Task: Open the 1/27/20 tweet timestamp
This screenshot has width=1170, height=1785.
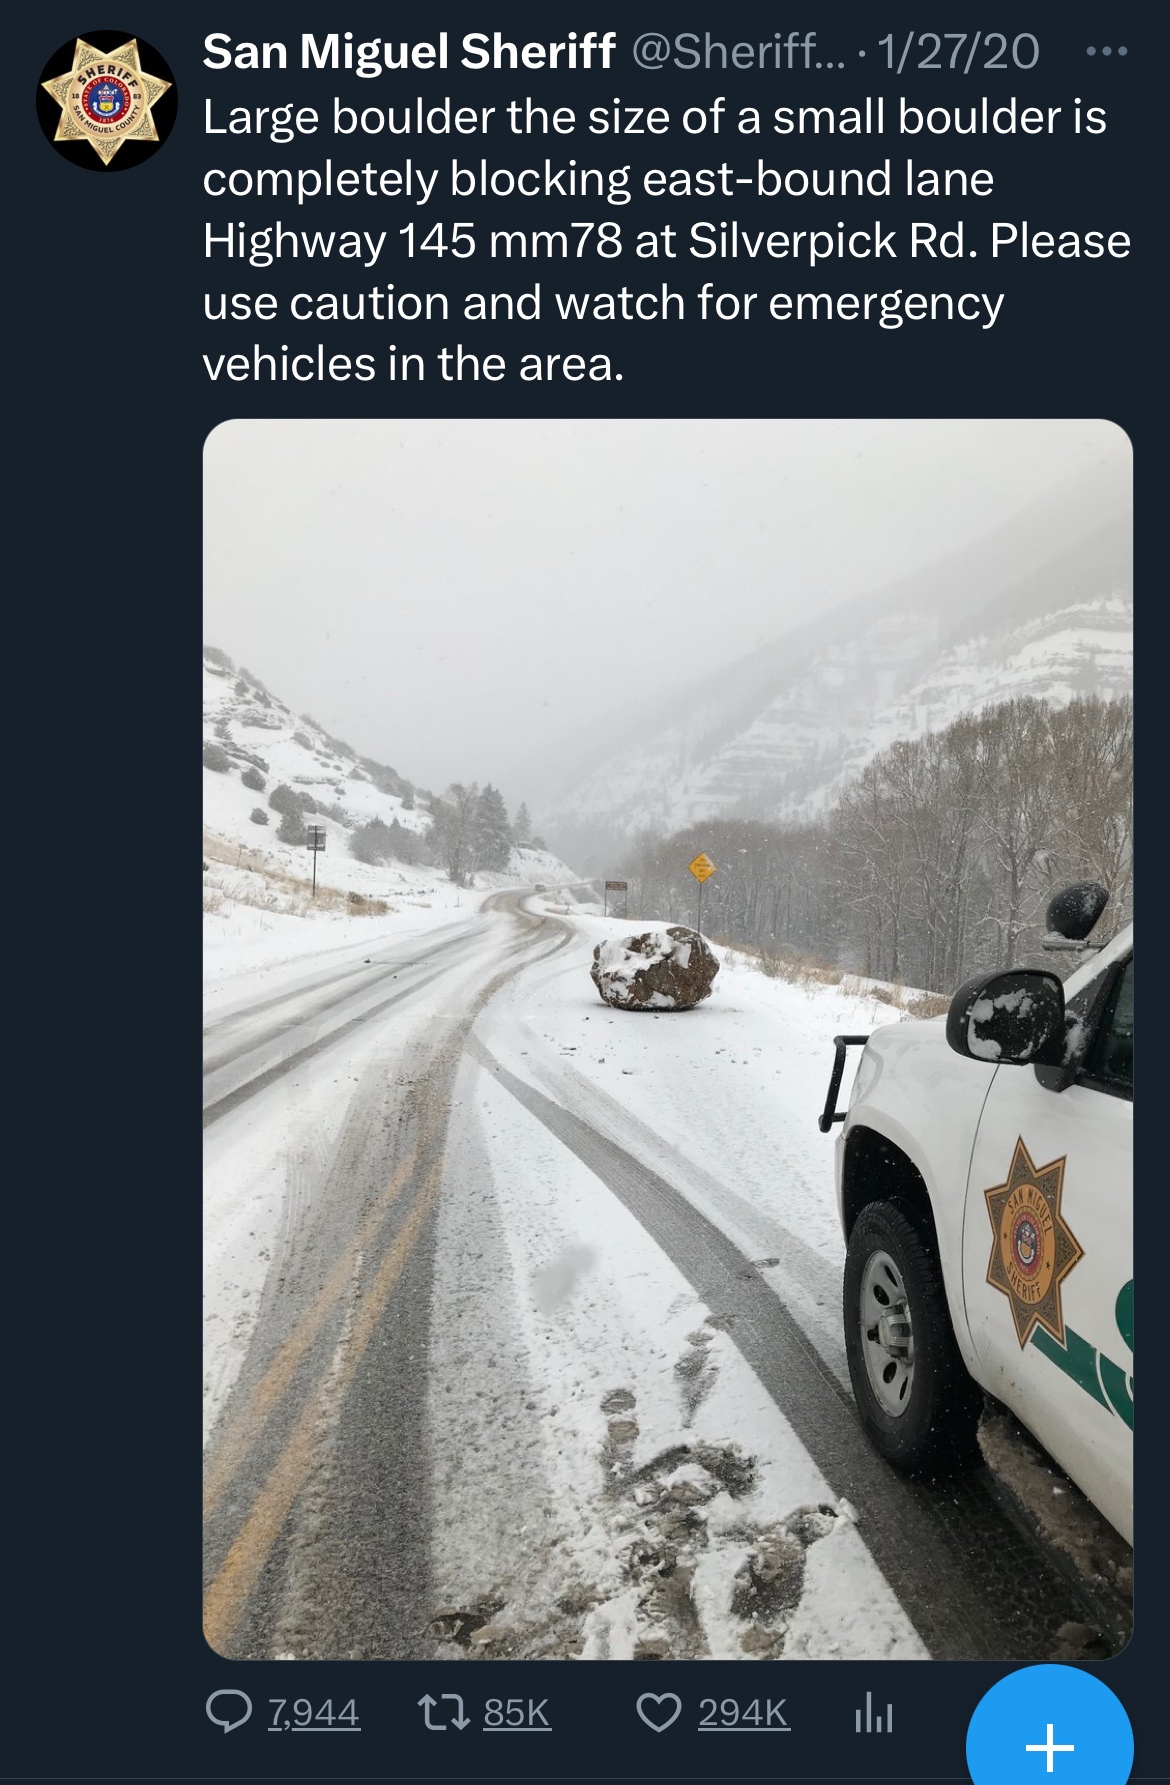Action: coord(958,52)
